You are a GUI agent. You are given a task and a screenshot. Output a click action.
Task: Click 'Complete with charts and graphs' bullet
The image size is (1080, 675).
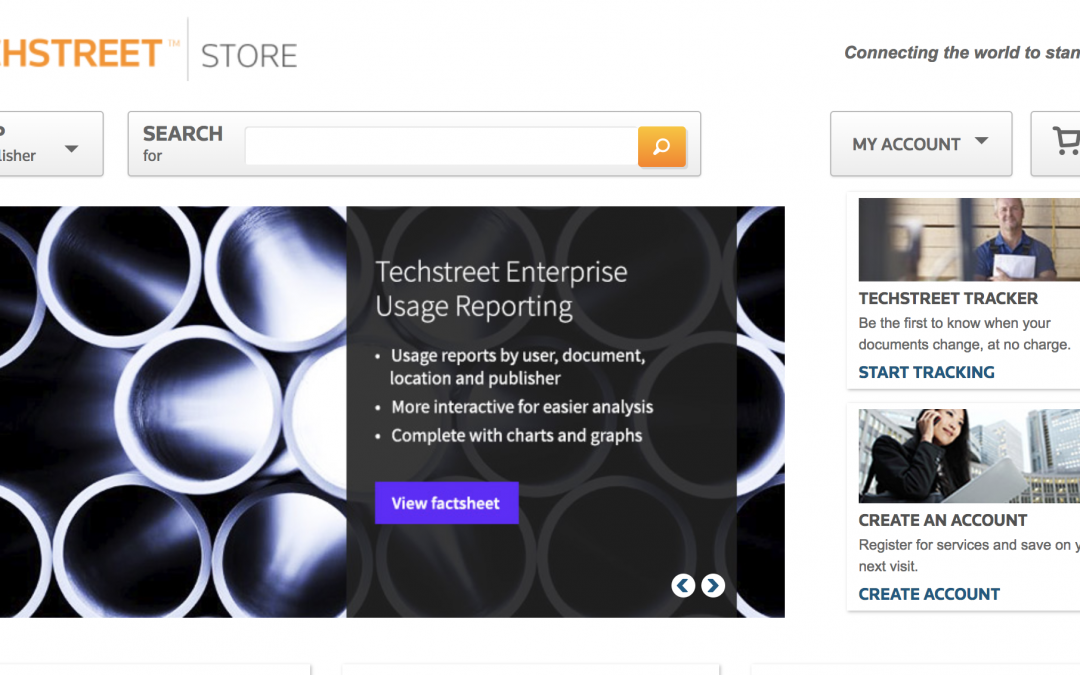(517, 436)
